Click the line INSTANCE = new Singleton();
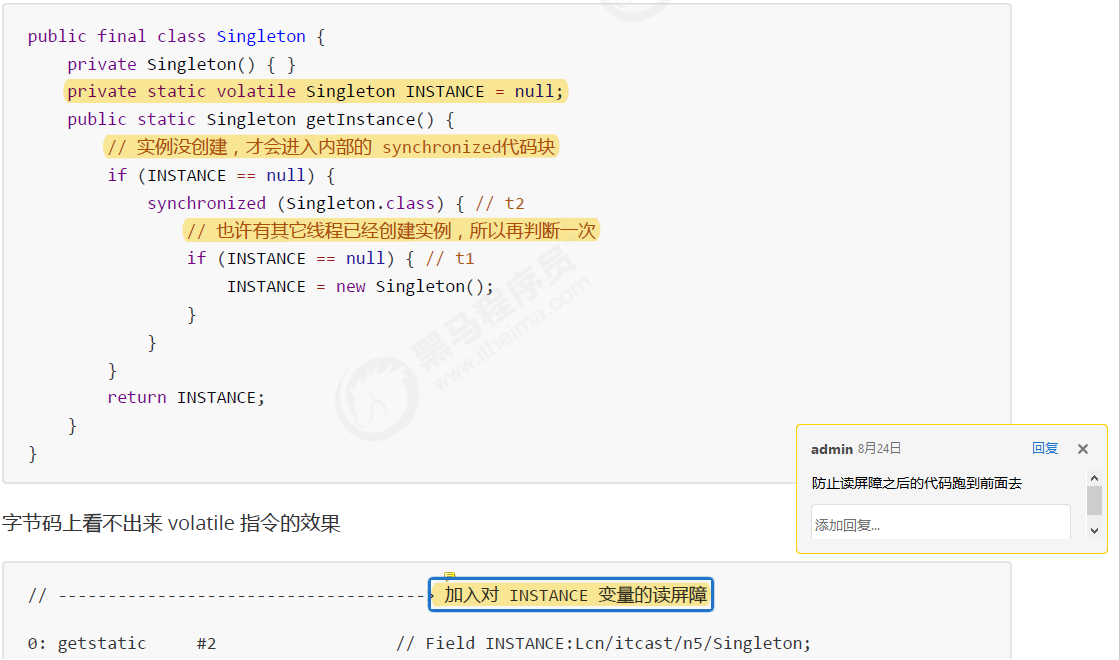 (x=360, y=286)
